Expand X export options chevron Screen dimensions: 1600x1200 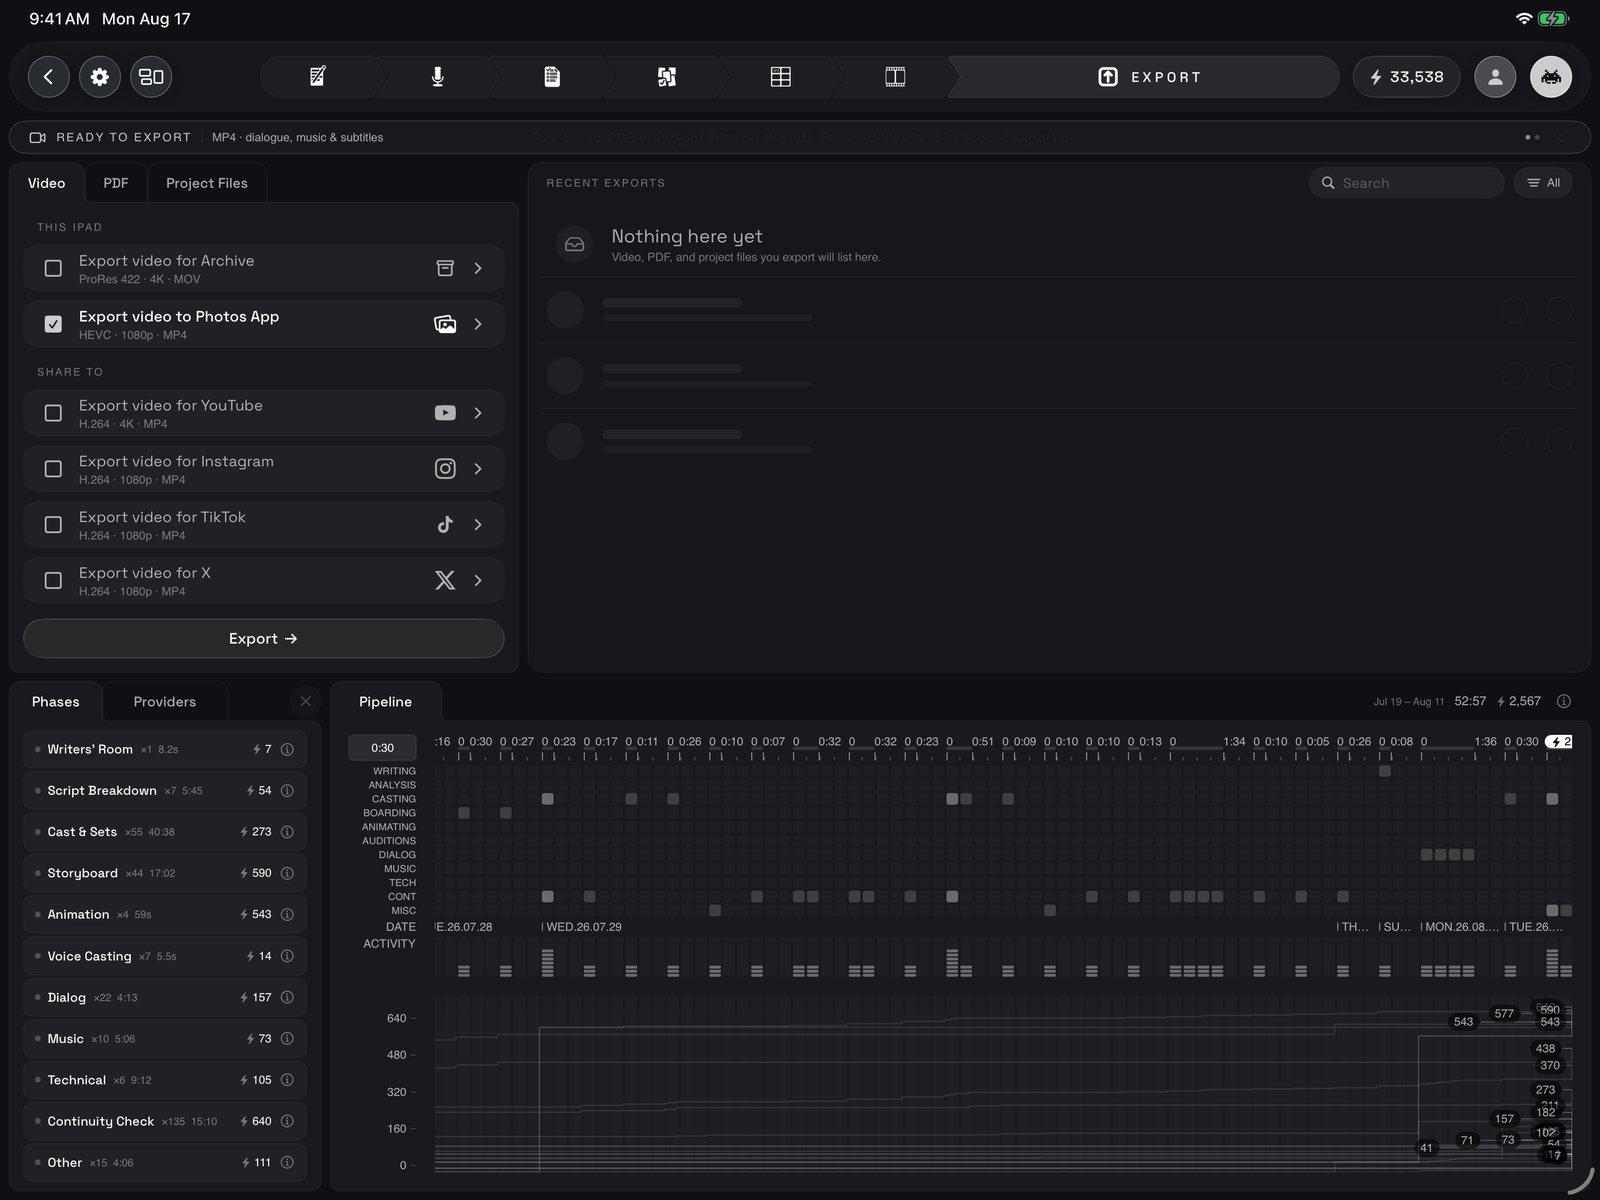pyautogui.click(x=478, y=580)
